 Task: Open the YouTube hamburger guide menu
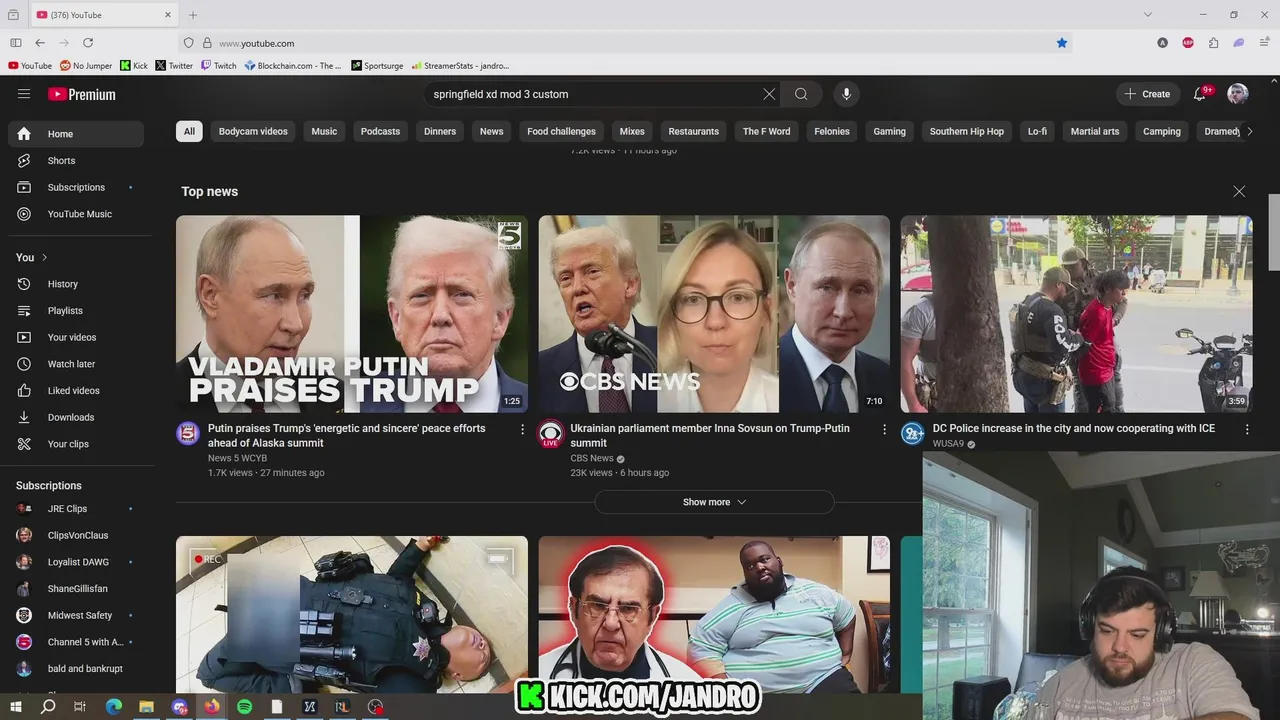point(24,94)
